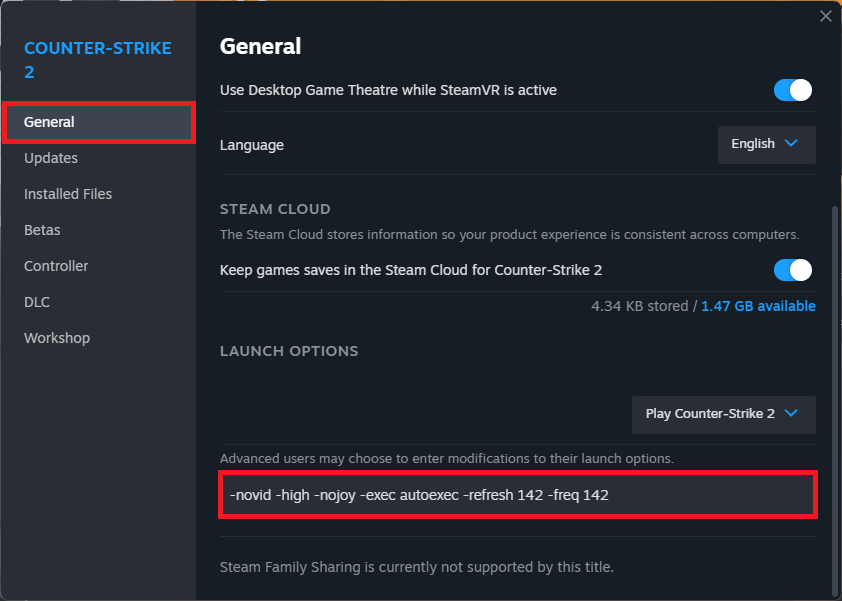Toggle Desktop Game Theatre while SteamVR setting
This screenshot has height=601, width=842.
[x=793, y=90]
